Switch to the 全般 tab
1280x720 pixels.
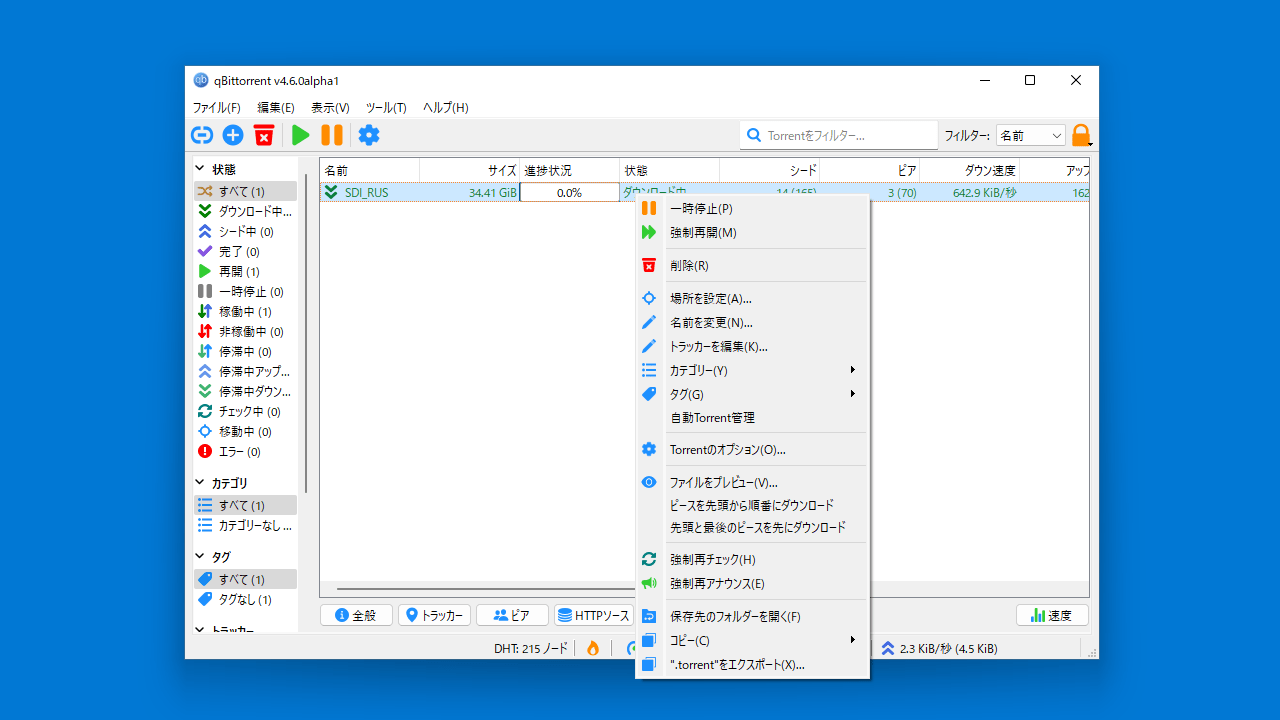click(x=356, y=615)
